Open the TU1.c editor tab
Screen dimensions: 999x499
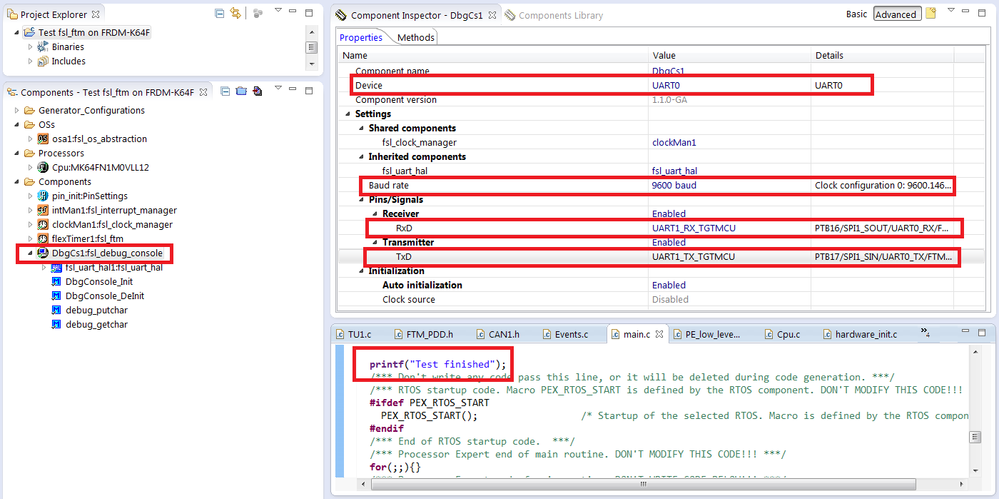(354, 333)
